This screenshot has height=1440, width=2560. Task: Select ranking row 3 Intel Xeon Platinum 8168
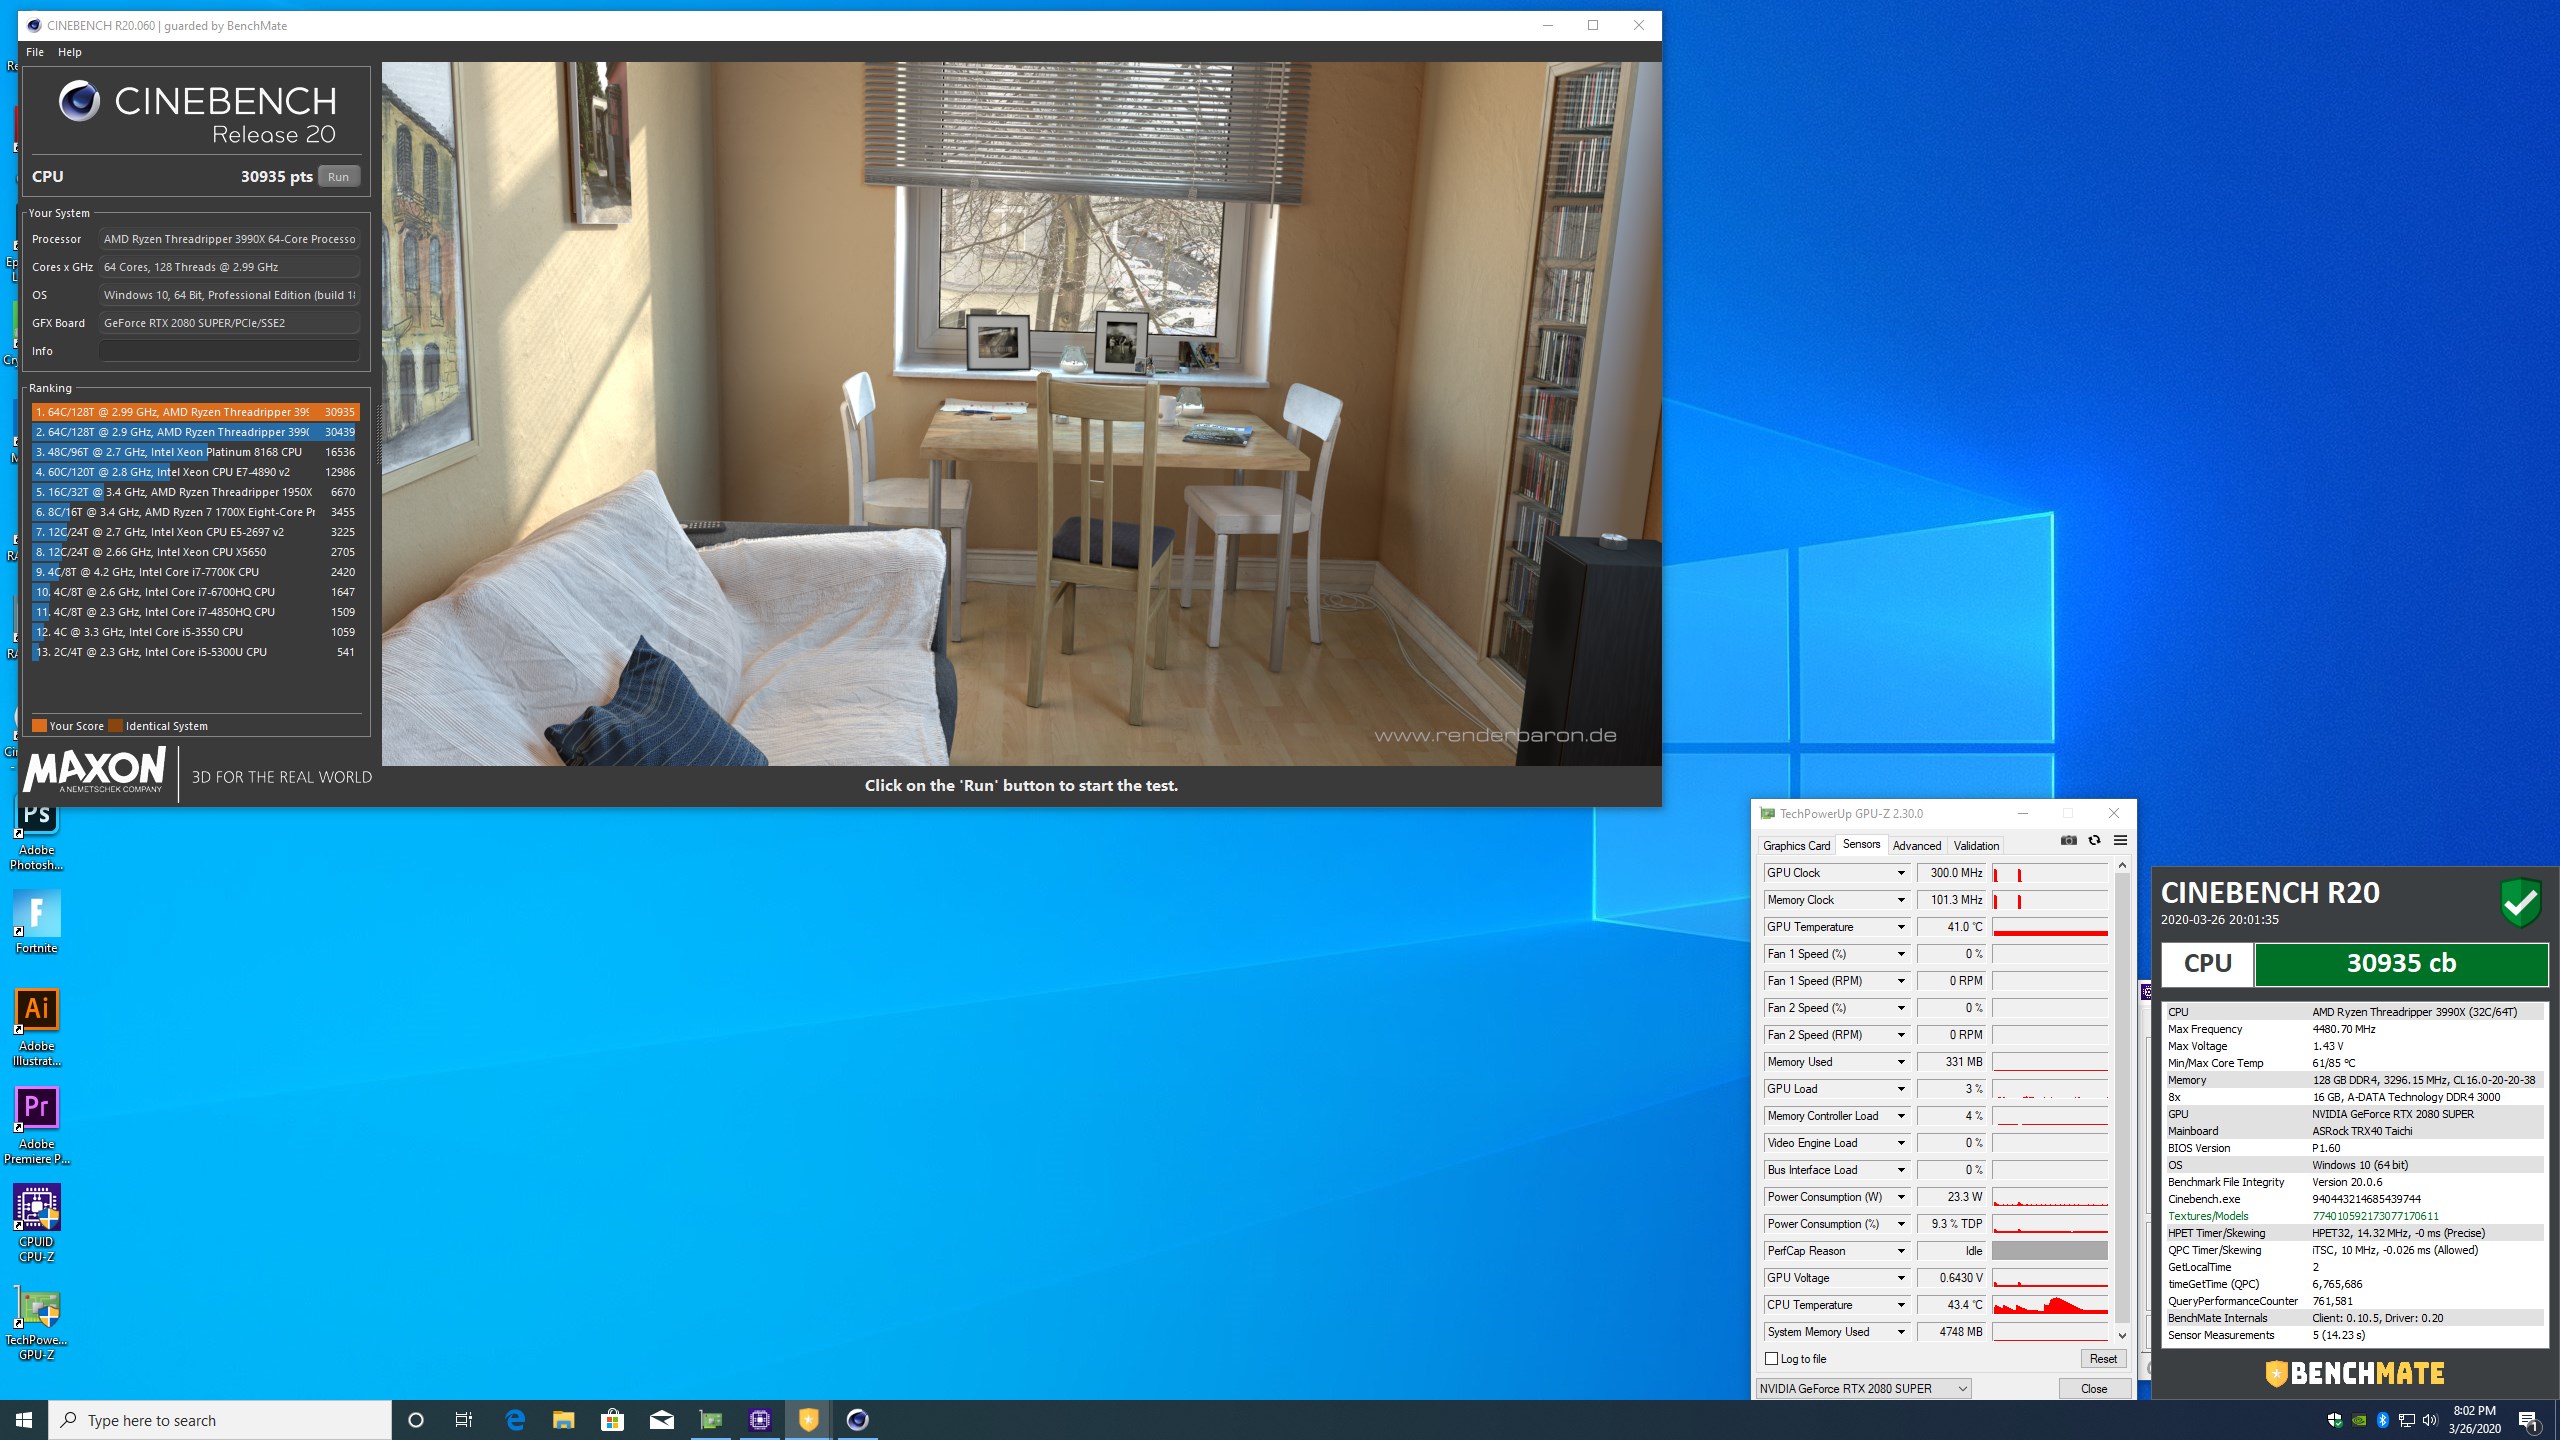click(195, 452)
